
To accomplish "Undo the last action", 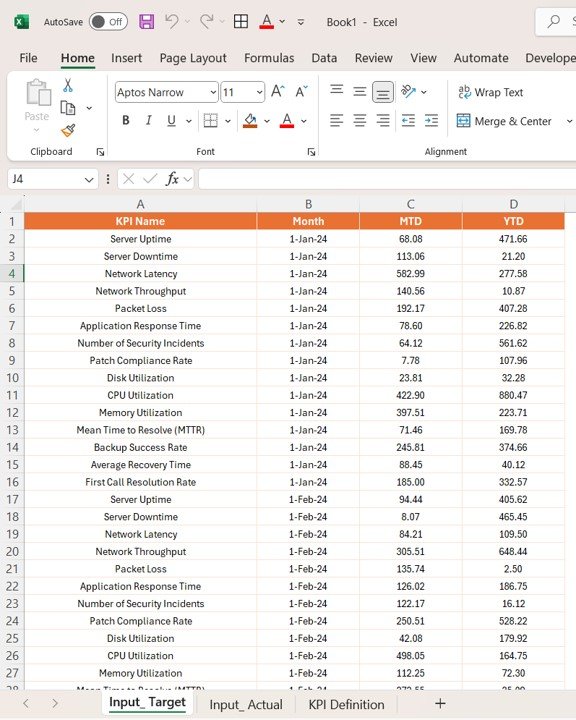I will pyautogui.click(x=172, y=22).
